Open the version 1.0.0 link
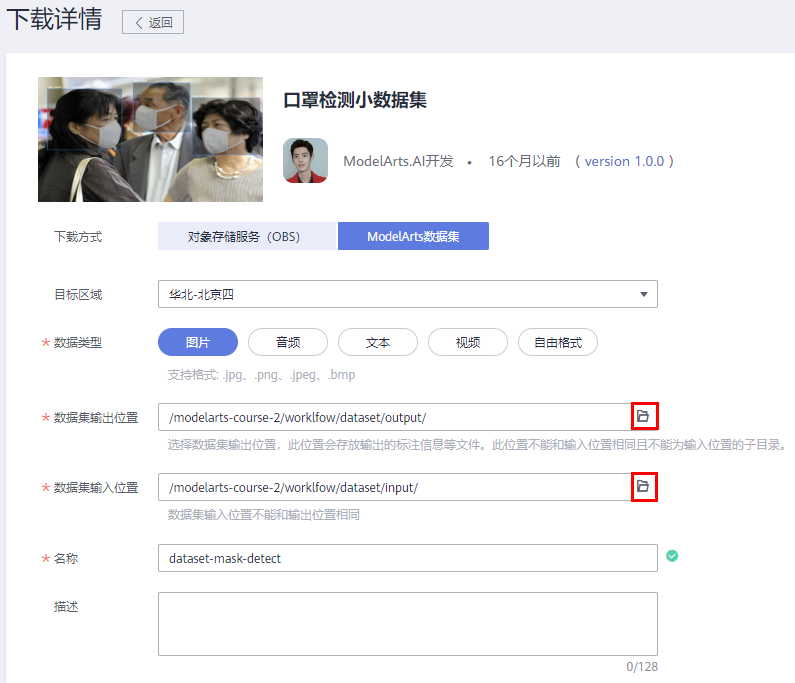The image size is (795, 683). click(624, 161)
